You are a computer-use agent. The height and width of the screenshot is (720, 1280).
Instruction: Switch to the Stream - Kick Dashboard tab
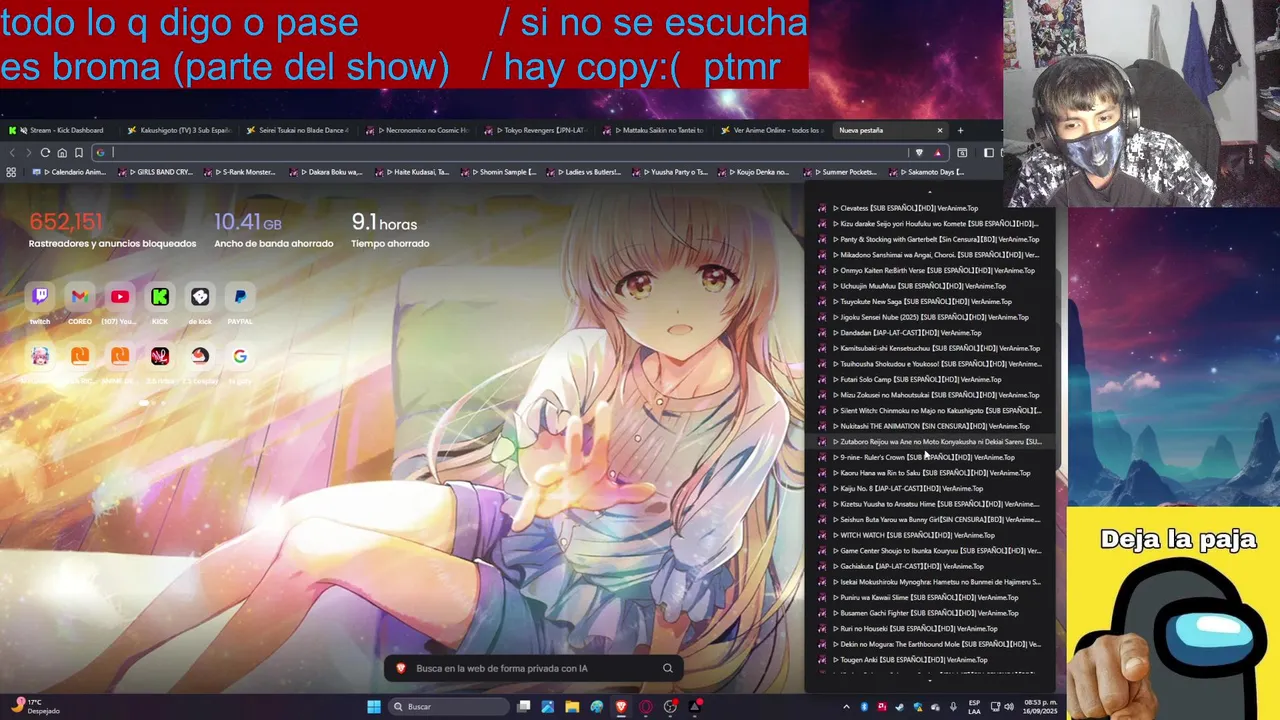[x=62, y=130]
